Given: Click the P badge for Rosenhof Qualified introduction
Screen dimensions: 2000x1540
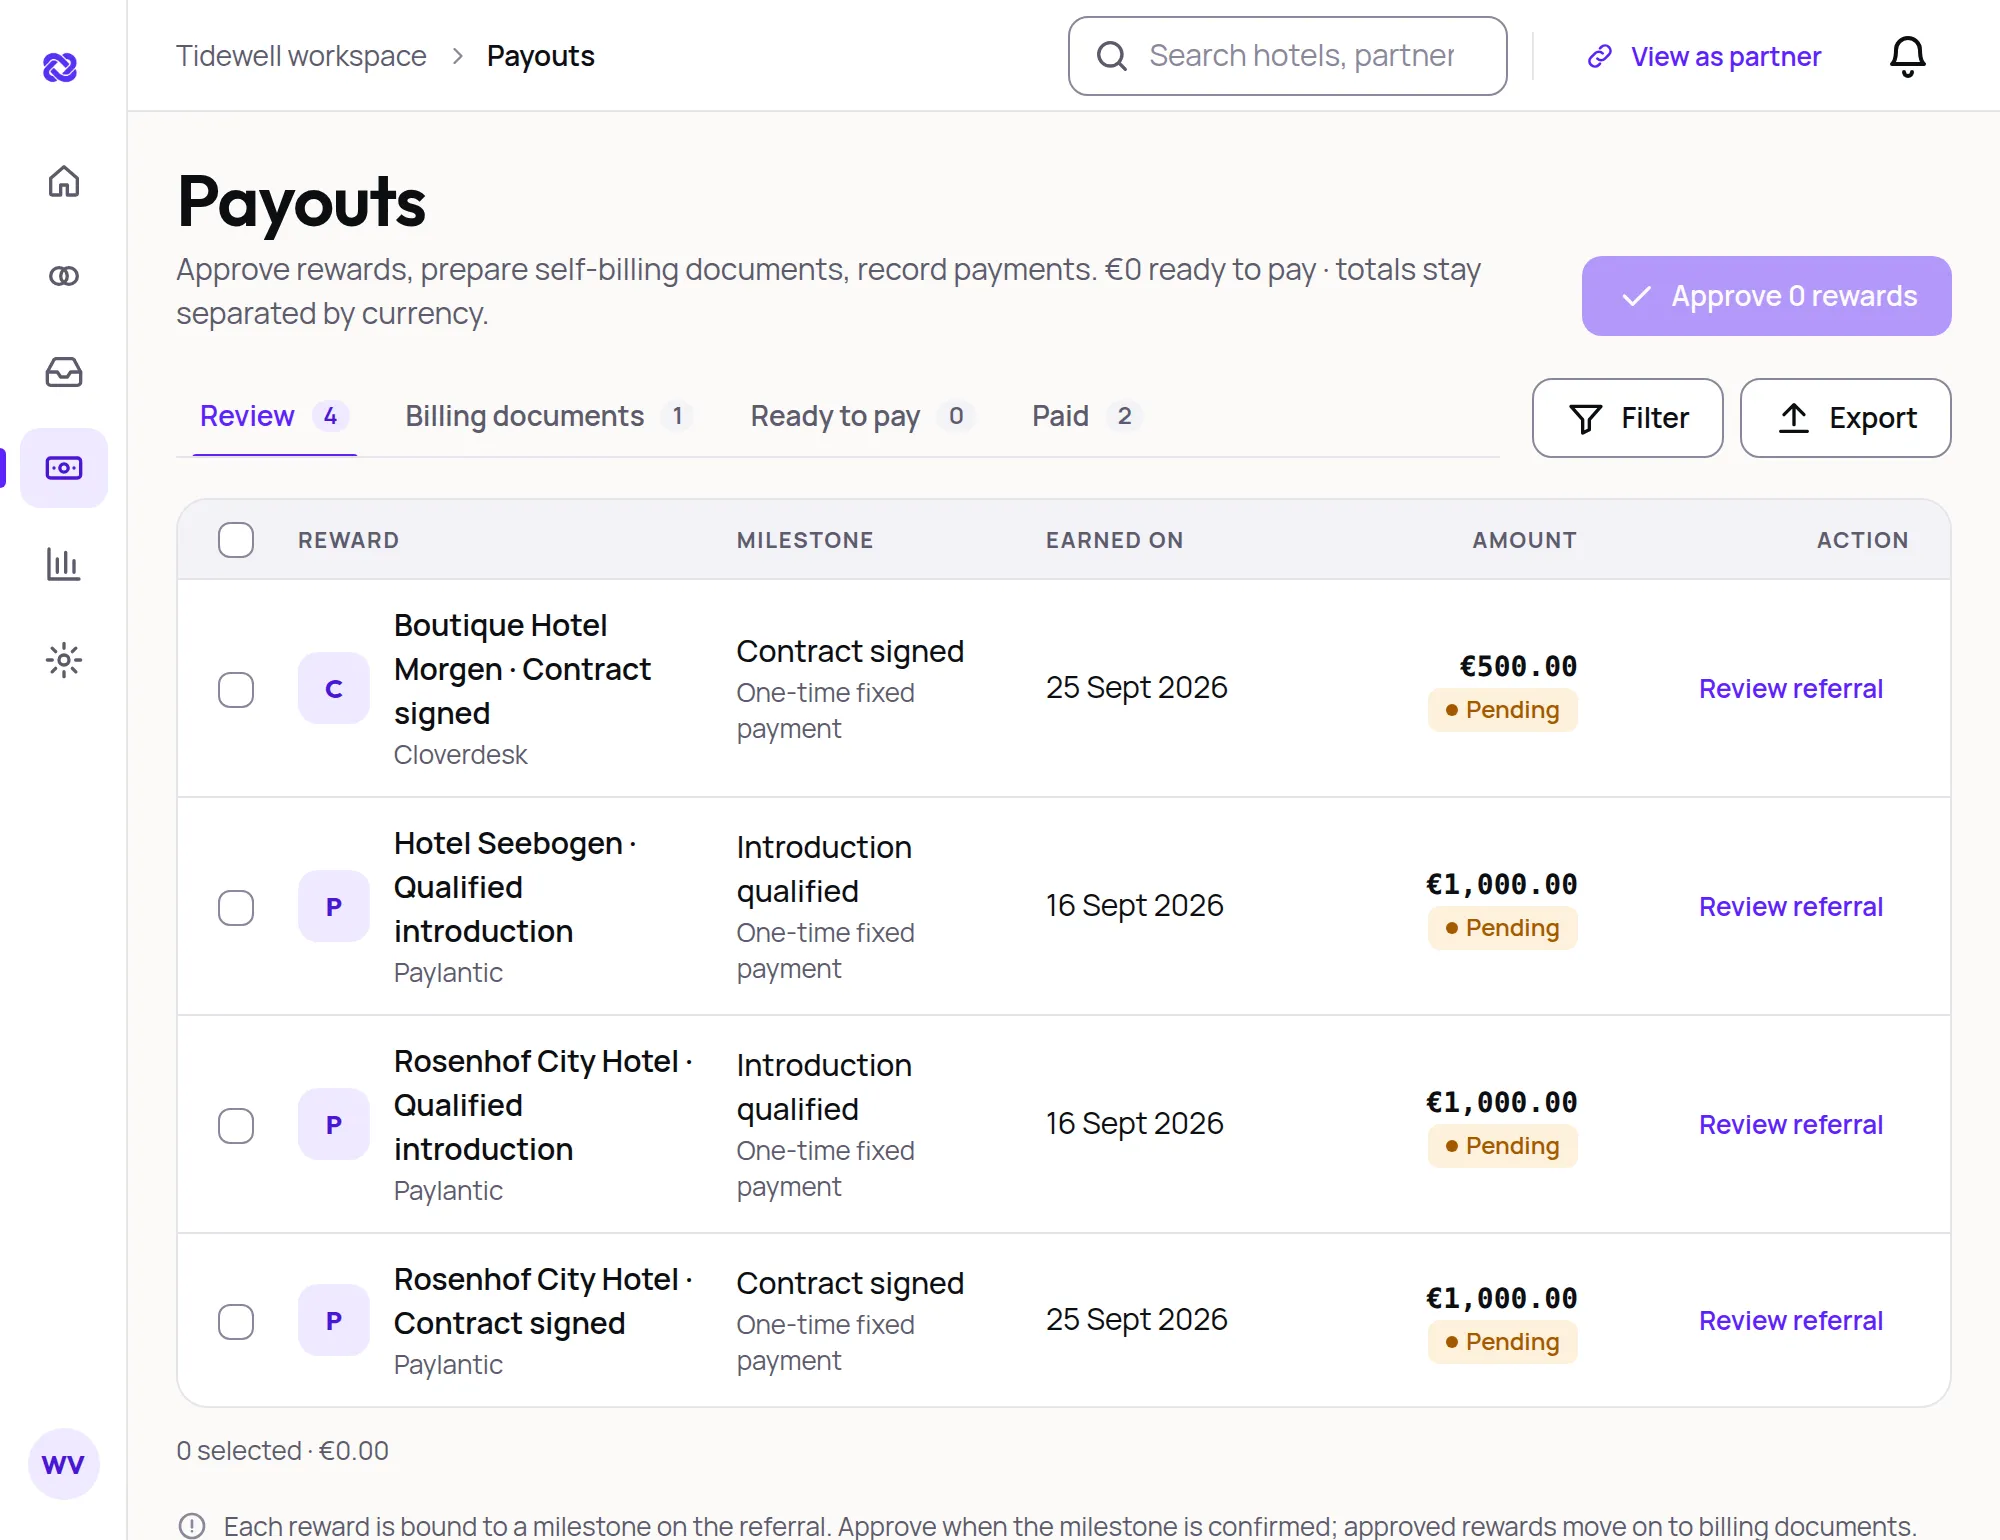Looking at the screenshot, I should click(x=334, y=1124).
